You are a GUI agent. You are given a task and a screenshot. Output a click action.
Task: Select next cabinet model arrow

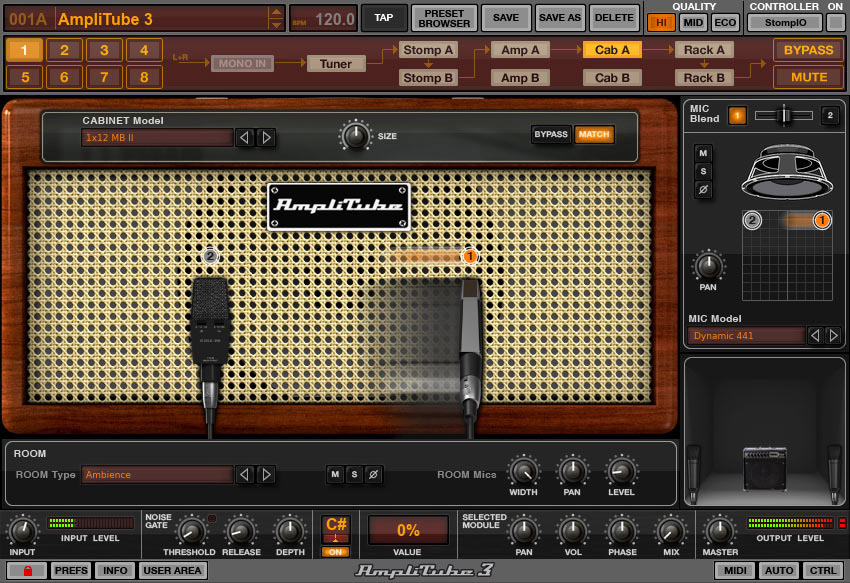pyautogui.click(x=266, y=138)
